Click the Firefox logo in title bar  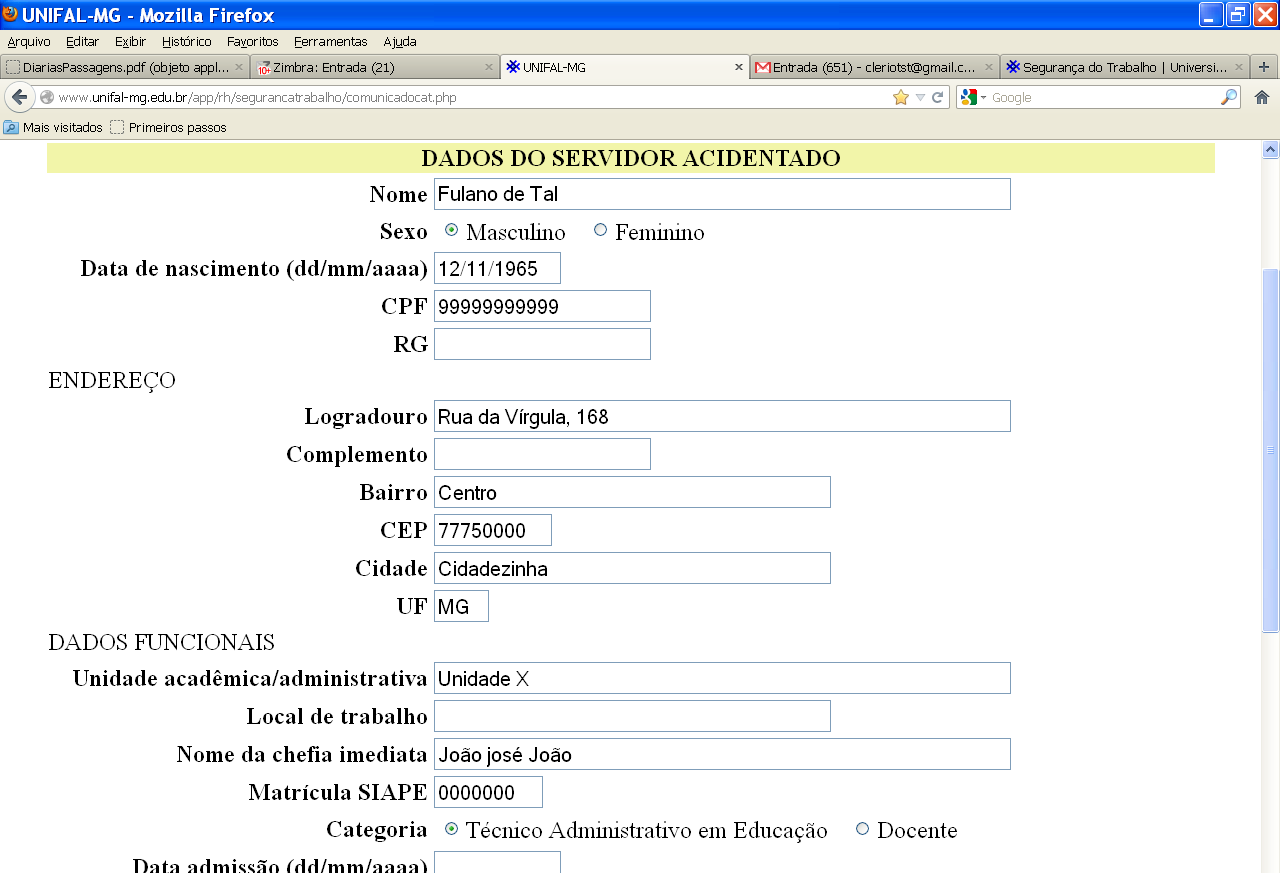10,14
